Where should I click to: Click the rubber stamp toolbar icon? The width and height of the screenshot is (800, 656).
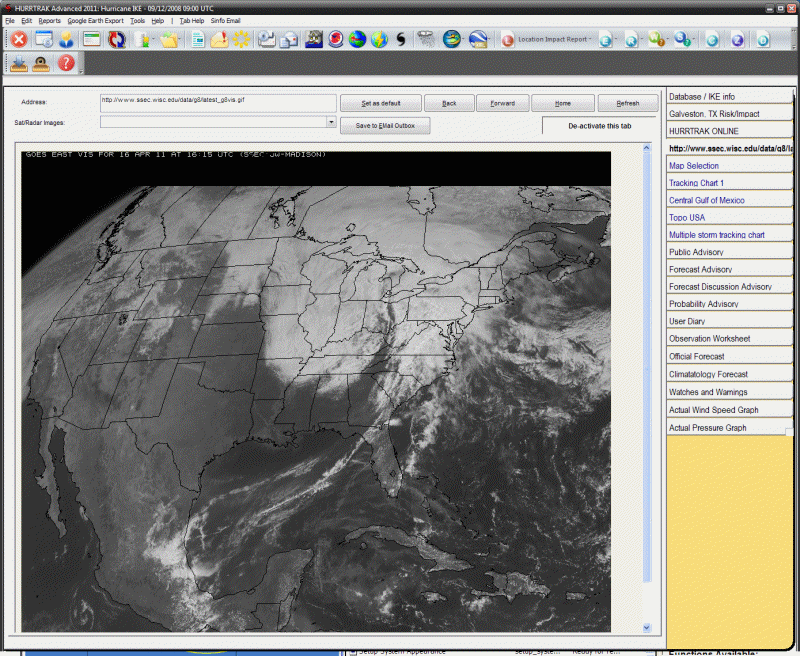(x=42, y=64)
